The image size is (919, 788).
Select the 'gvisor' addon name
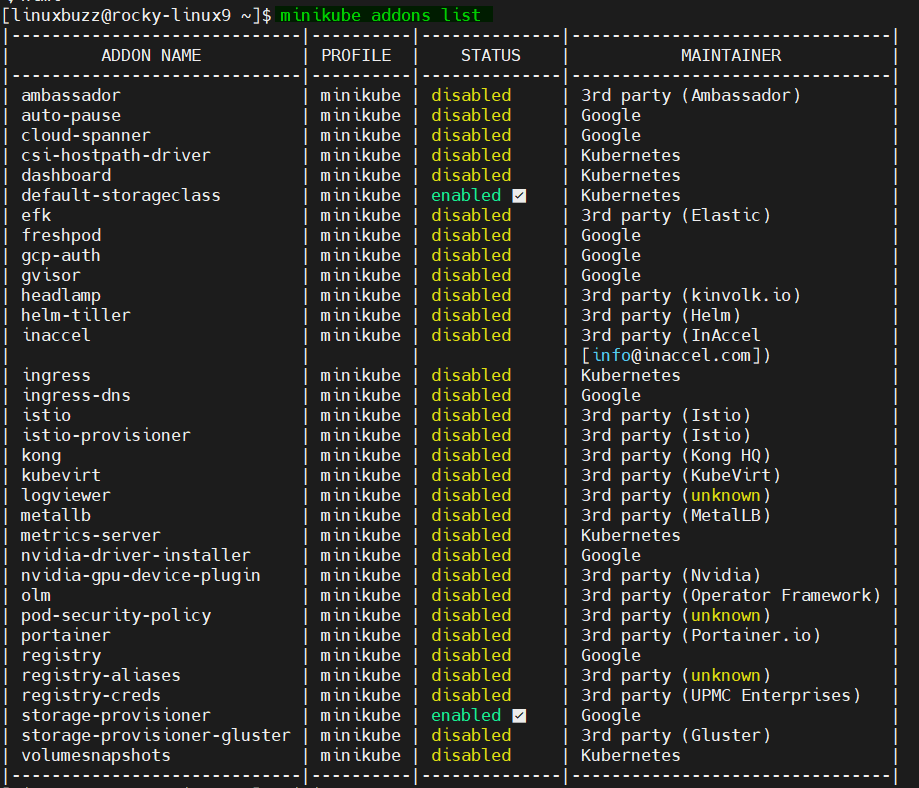[51, 276]
